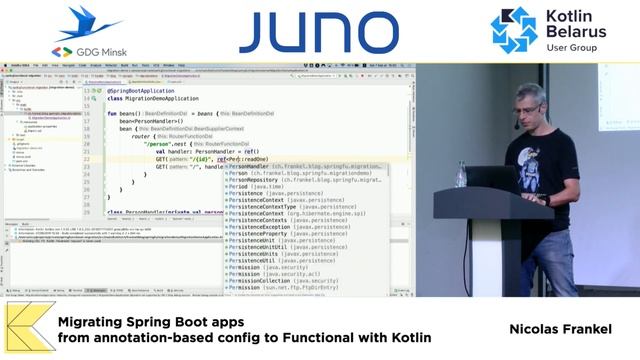Click Spring bean gutter icon on line 13
The image size is (640, 360).
pos(93,91)
